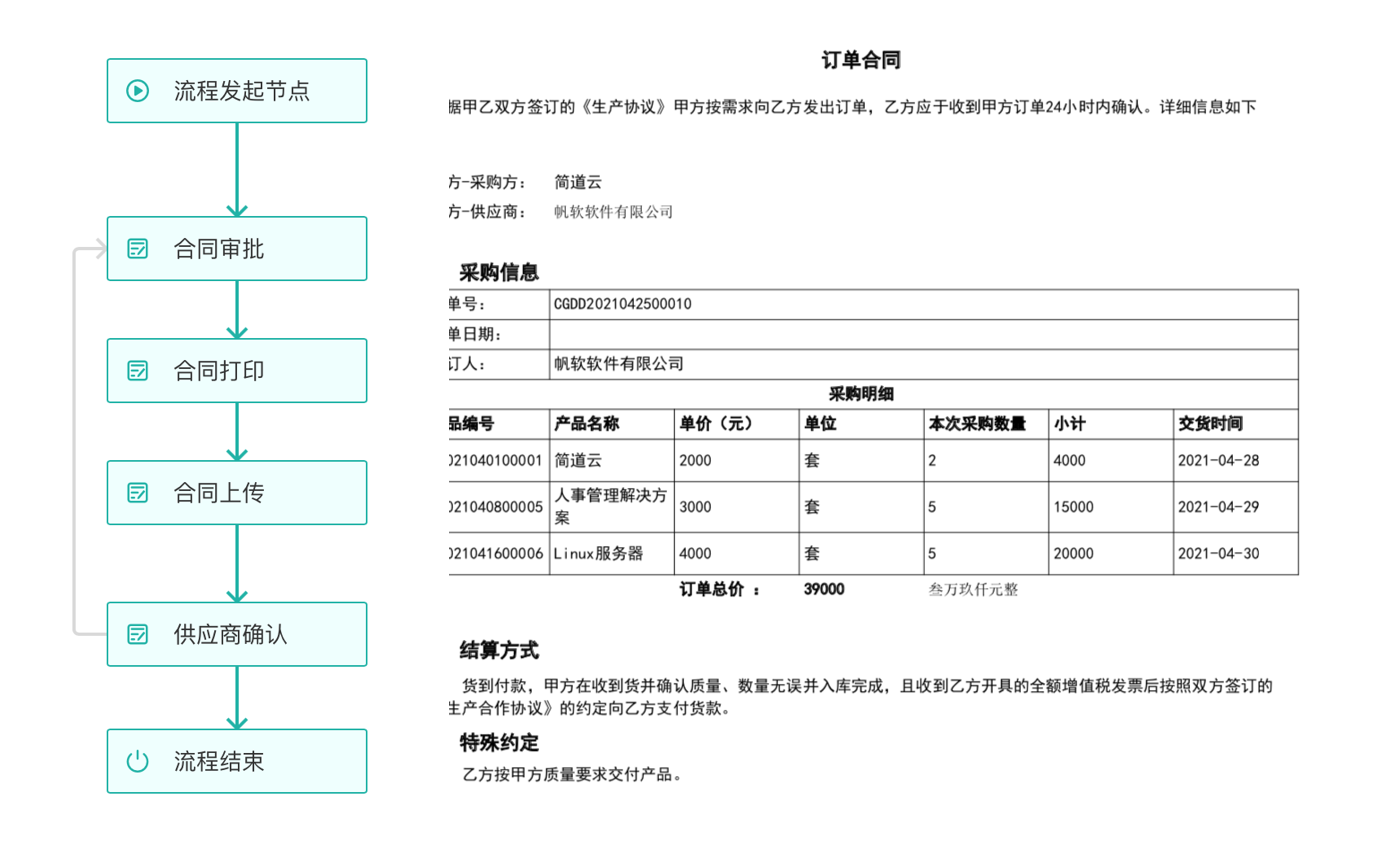Click the 采购明细 table heading
Viewport: 1393px width, 846px height.
click(x=861, y=394)
